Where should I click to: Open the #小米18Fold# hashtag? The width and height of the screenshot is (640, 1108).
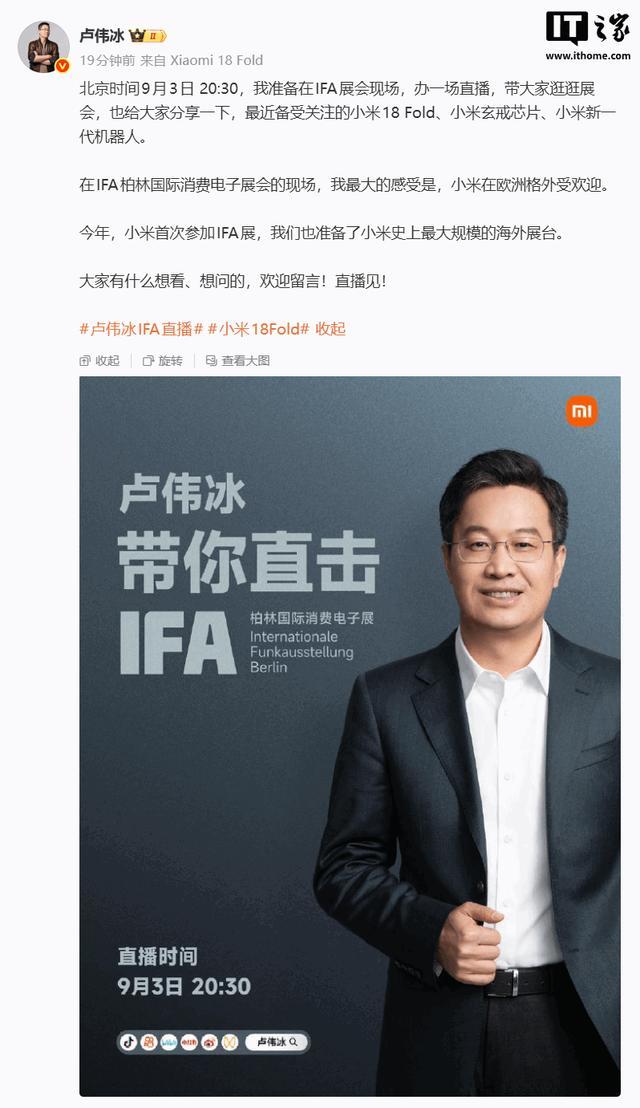tap(259, 329)
